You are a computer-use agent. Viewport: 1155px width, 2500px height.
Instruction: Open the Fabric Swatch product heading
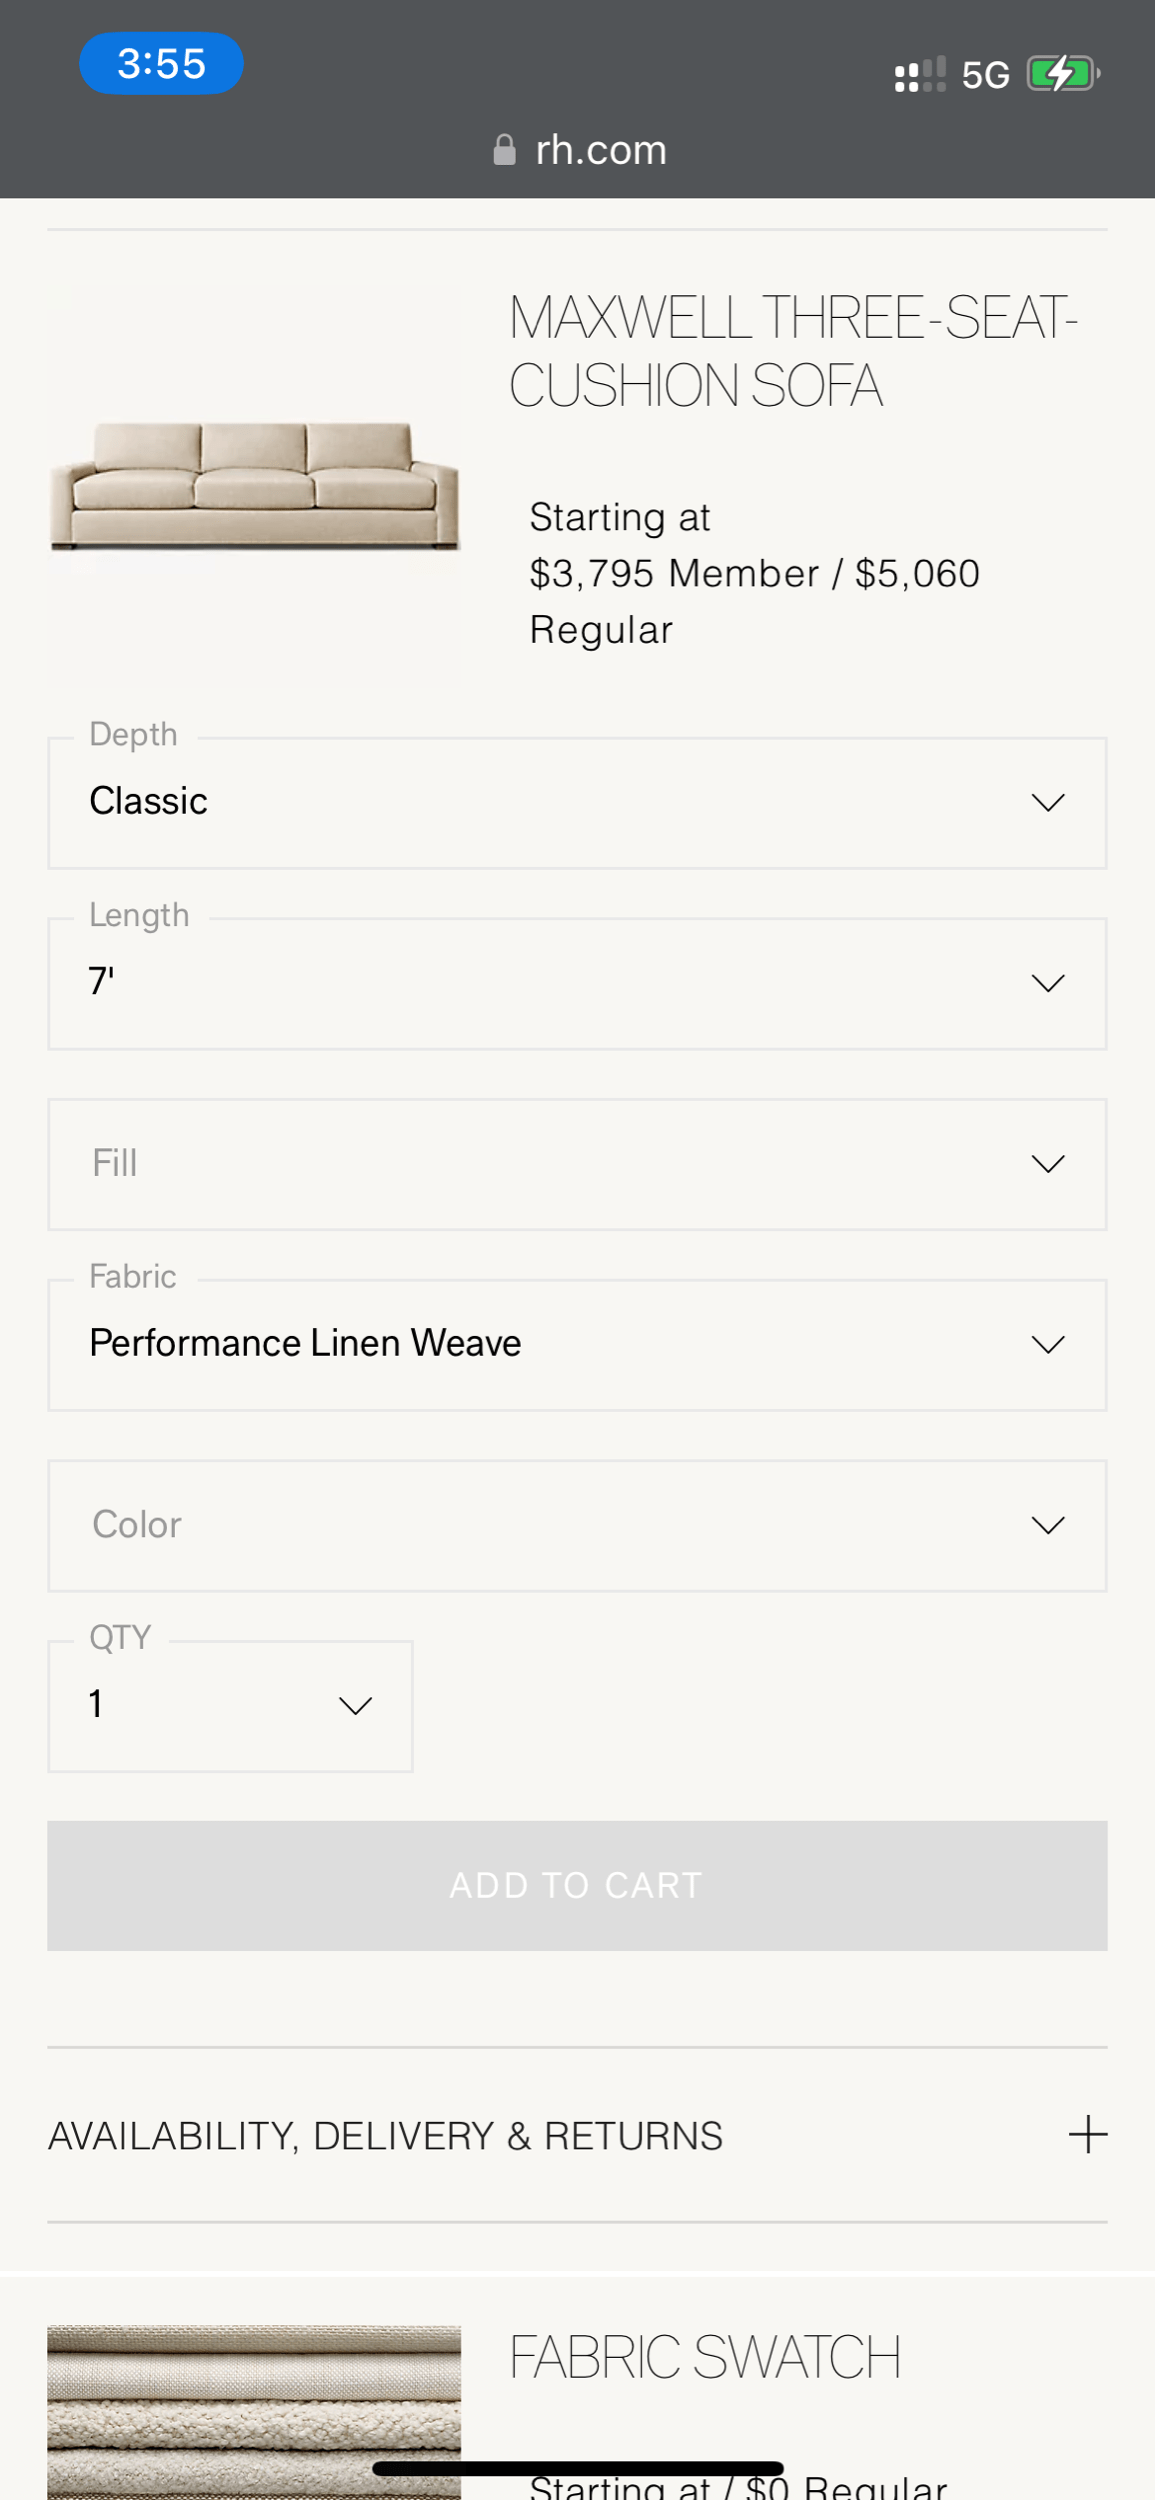coord(705,2358)
